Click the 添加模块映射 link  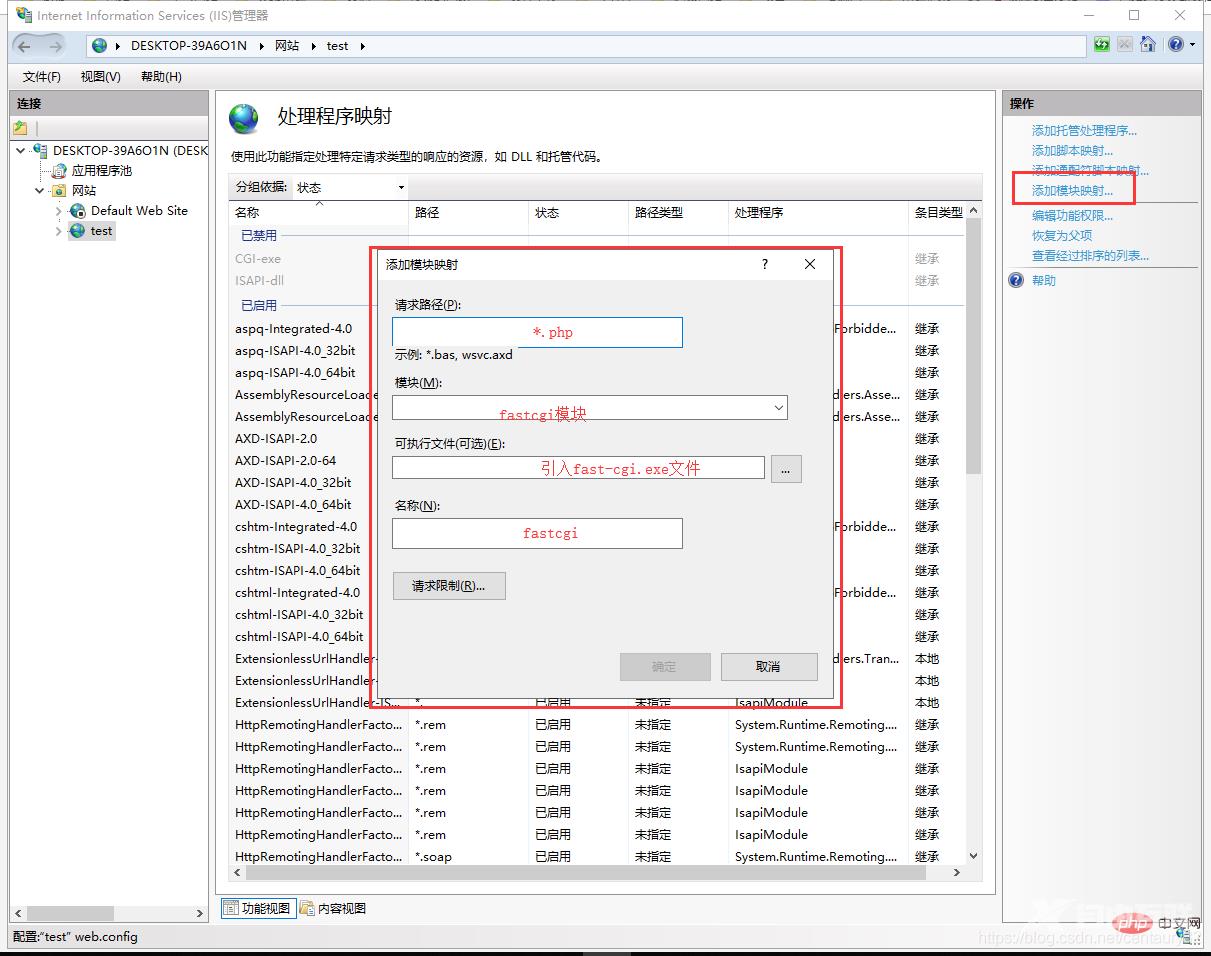(x=1071, y=191)
